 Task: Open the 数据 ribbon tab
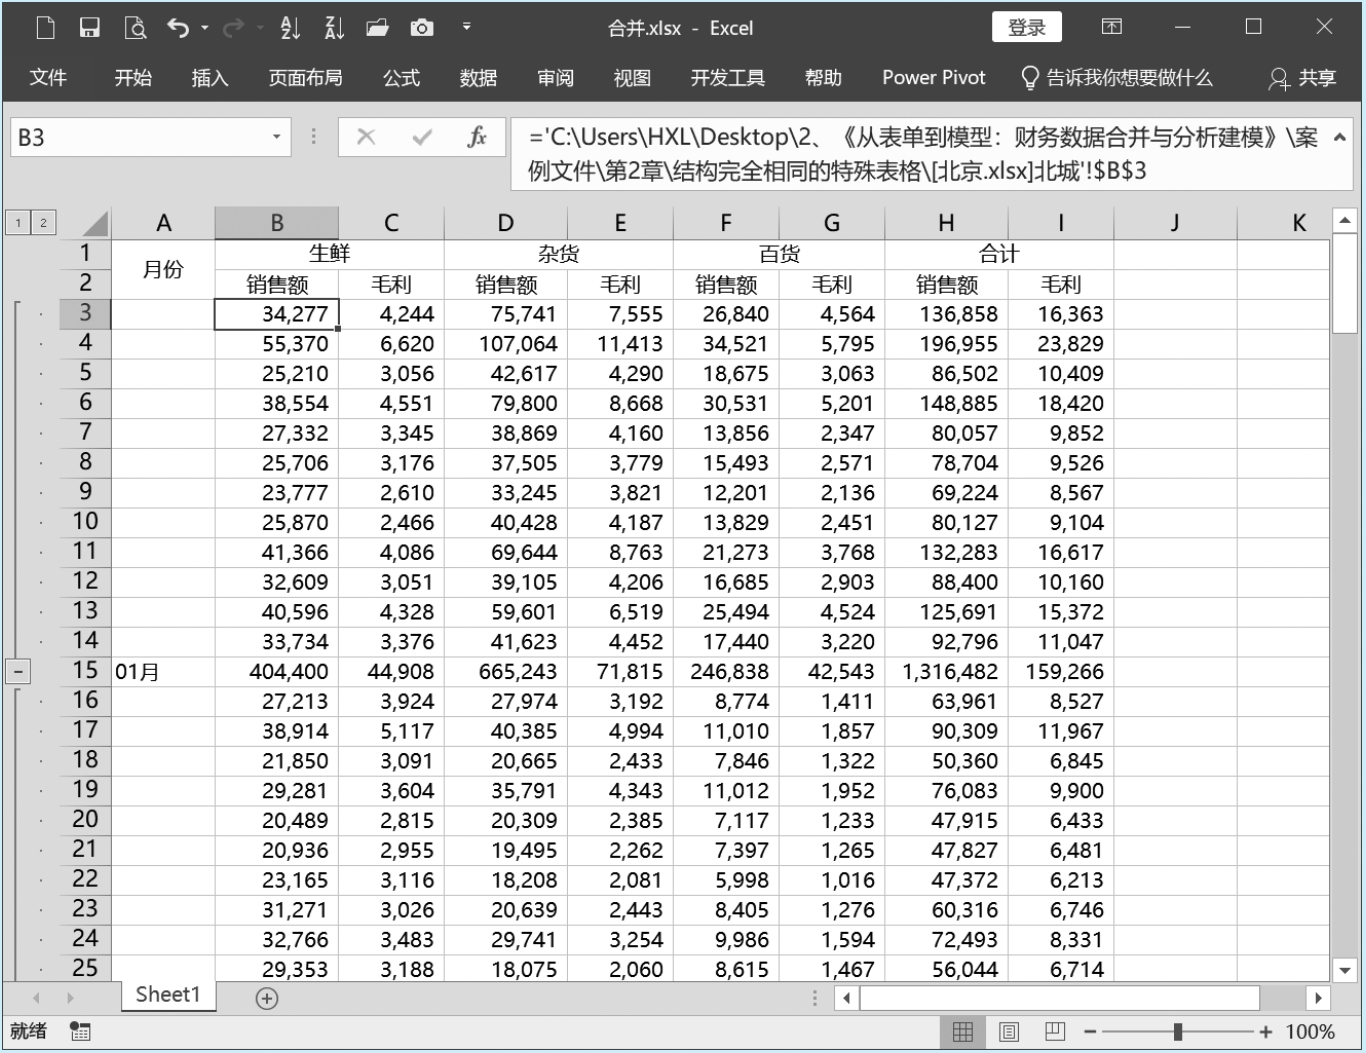tap(478, 78)
